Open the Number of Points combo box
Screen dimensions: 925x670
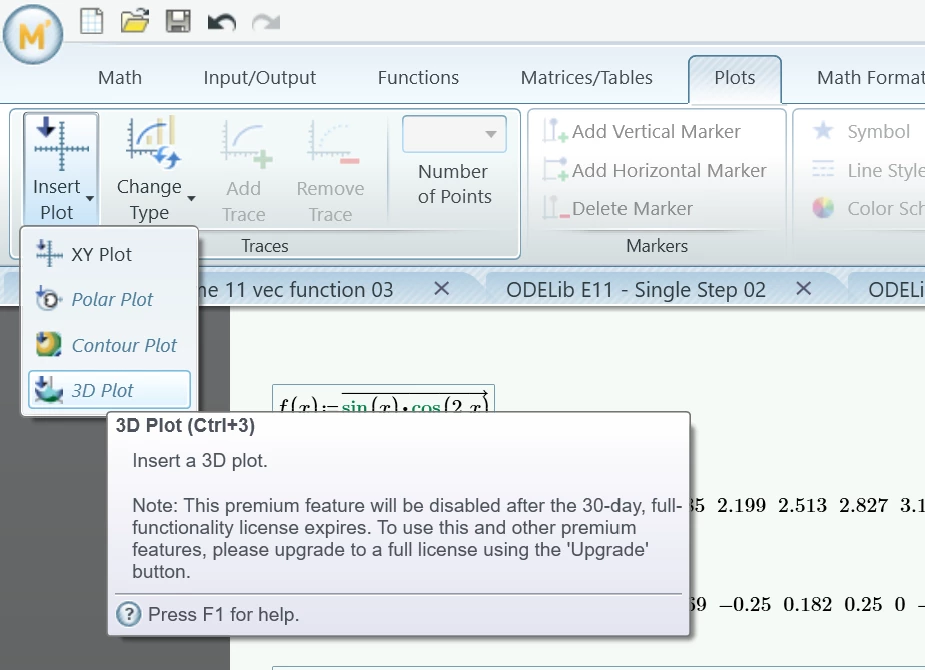[x=454, y=134]
